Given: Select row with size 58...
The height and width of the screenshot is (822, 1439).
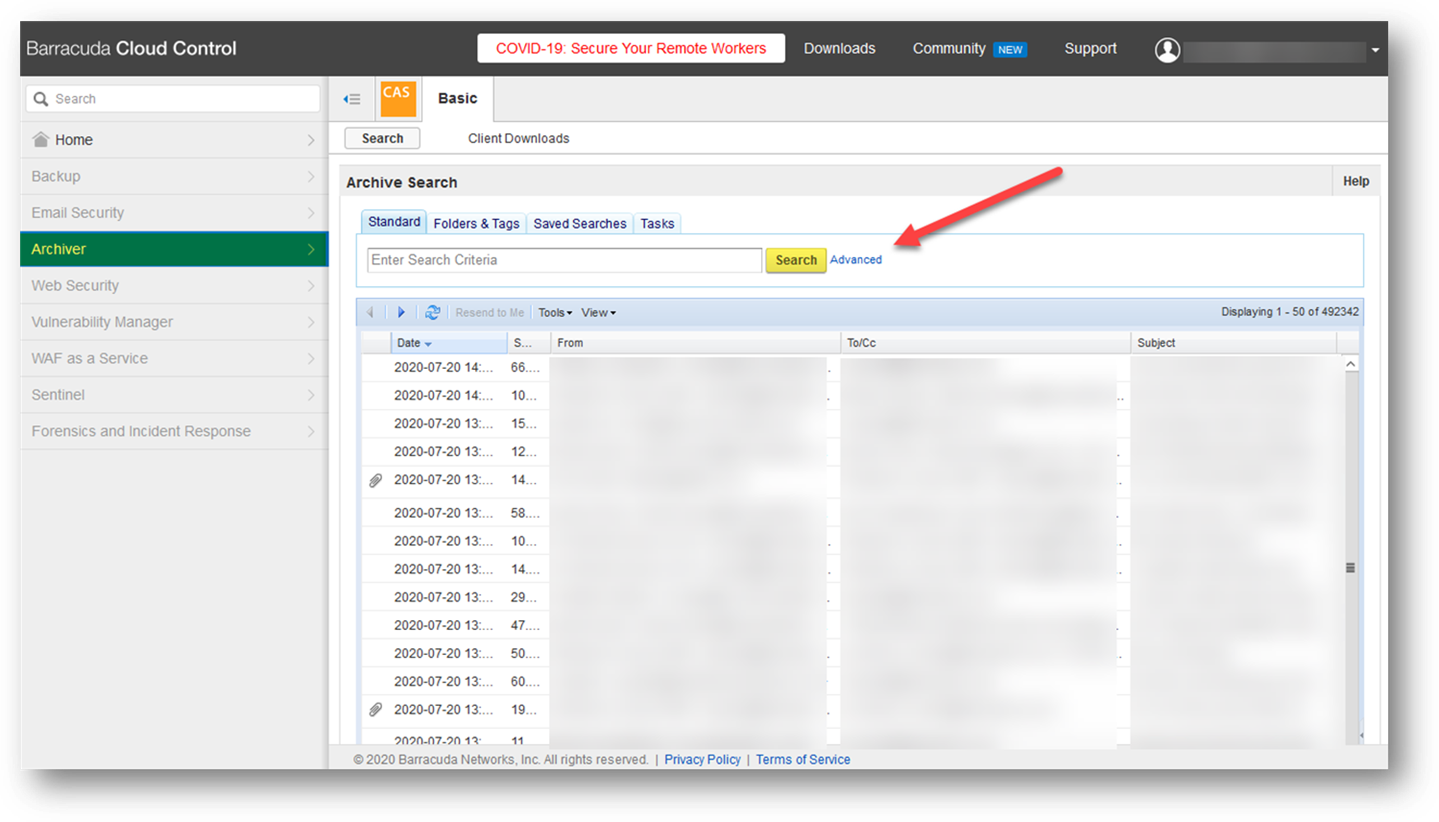Looking at the screenshot, I should coord(852,513).
